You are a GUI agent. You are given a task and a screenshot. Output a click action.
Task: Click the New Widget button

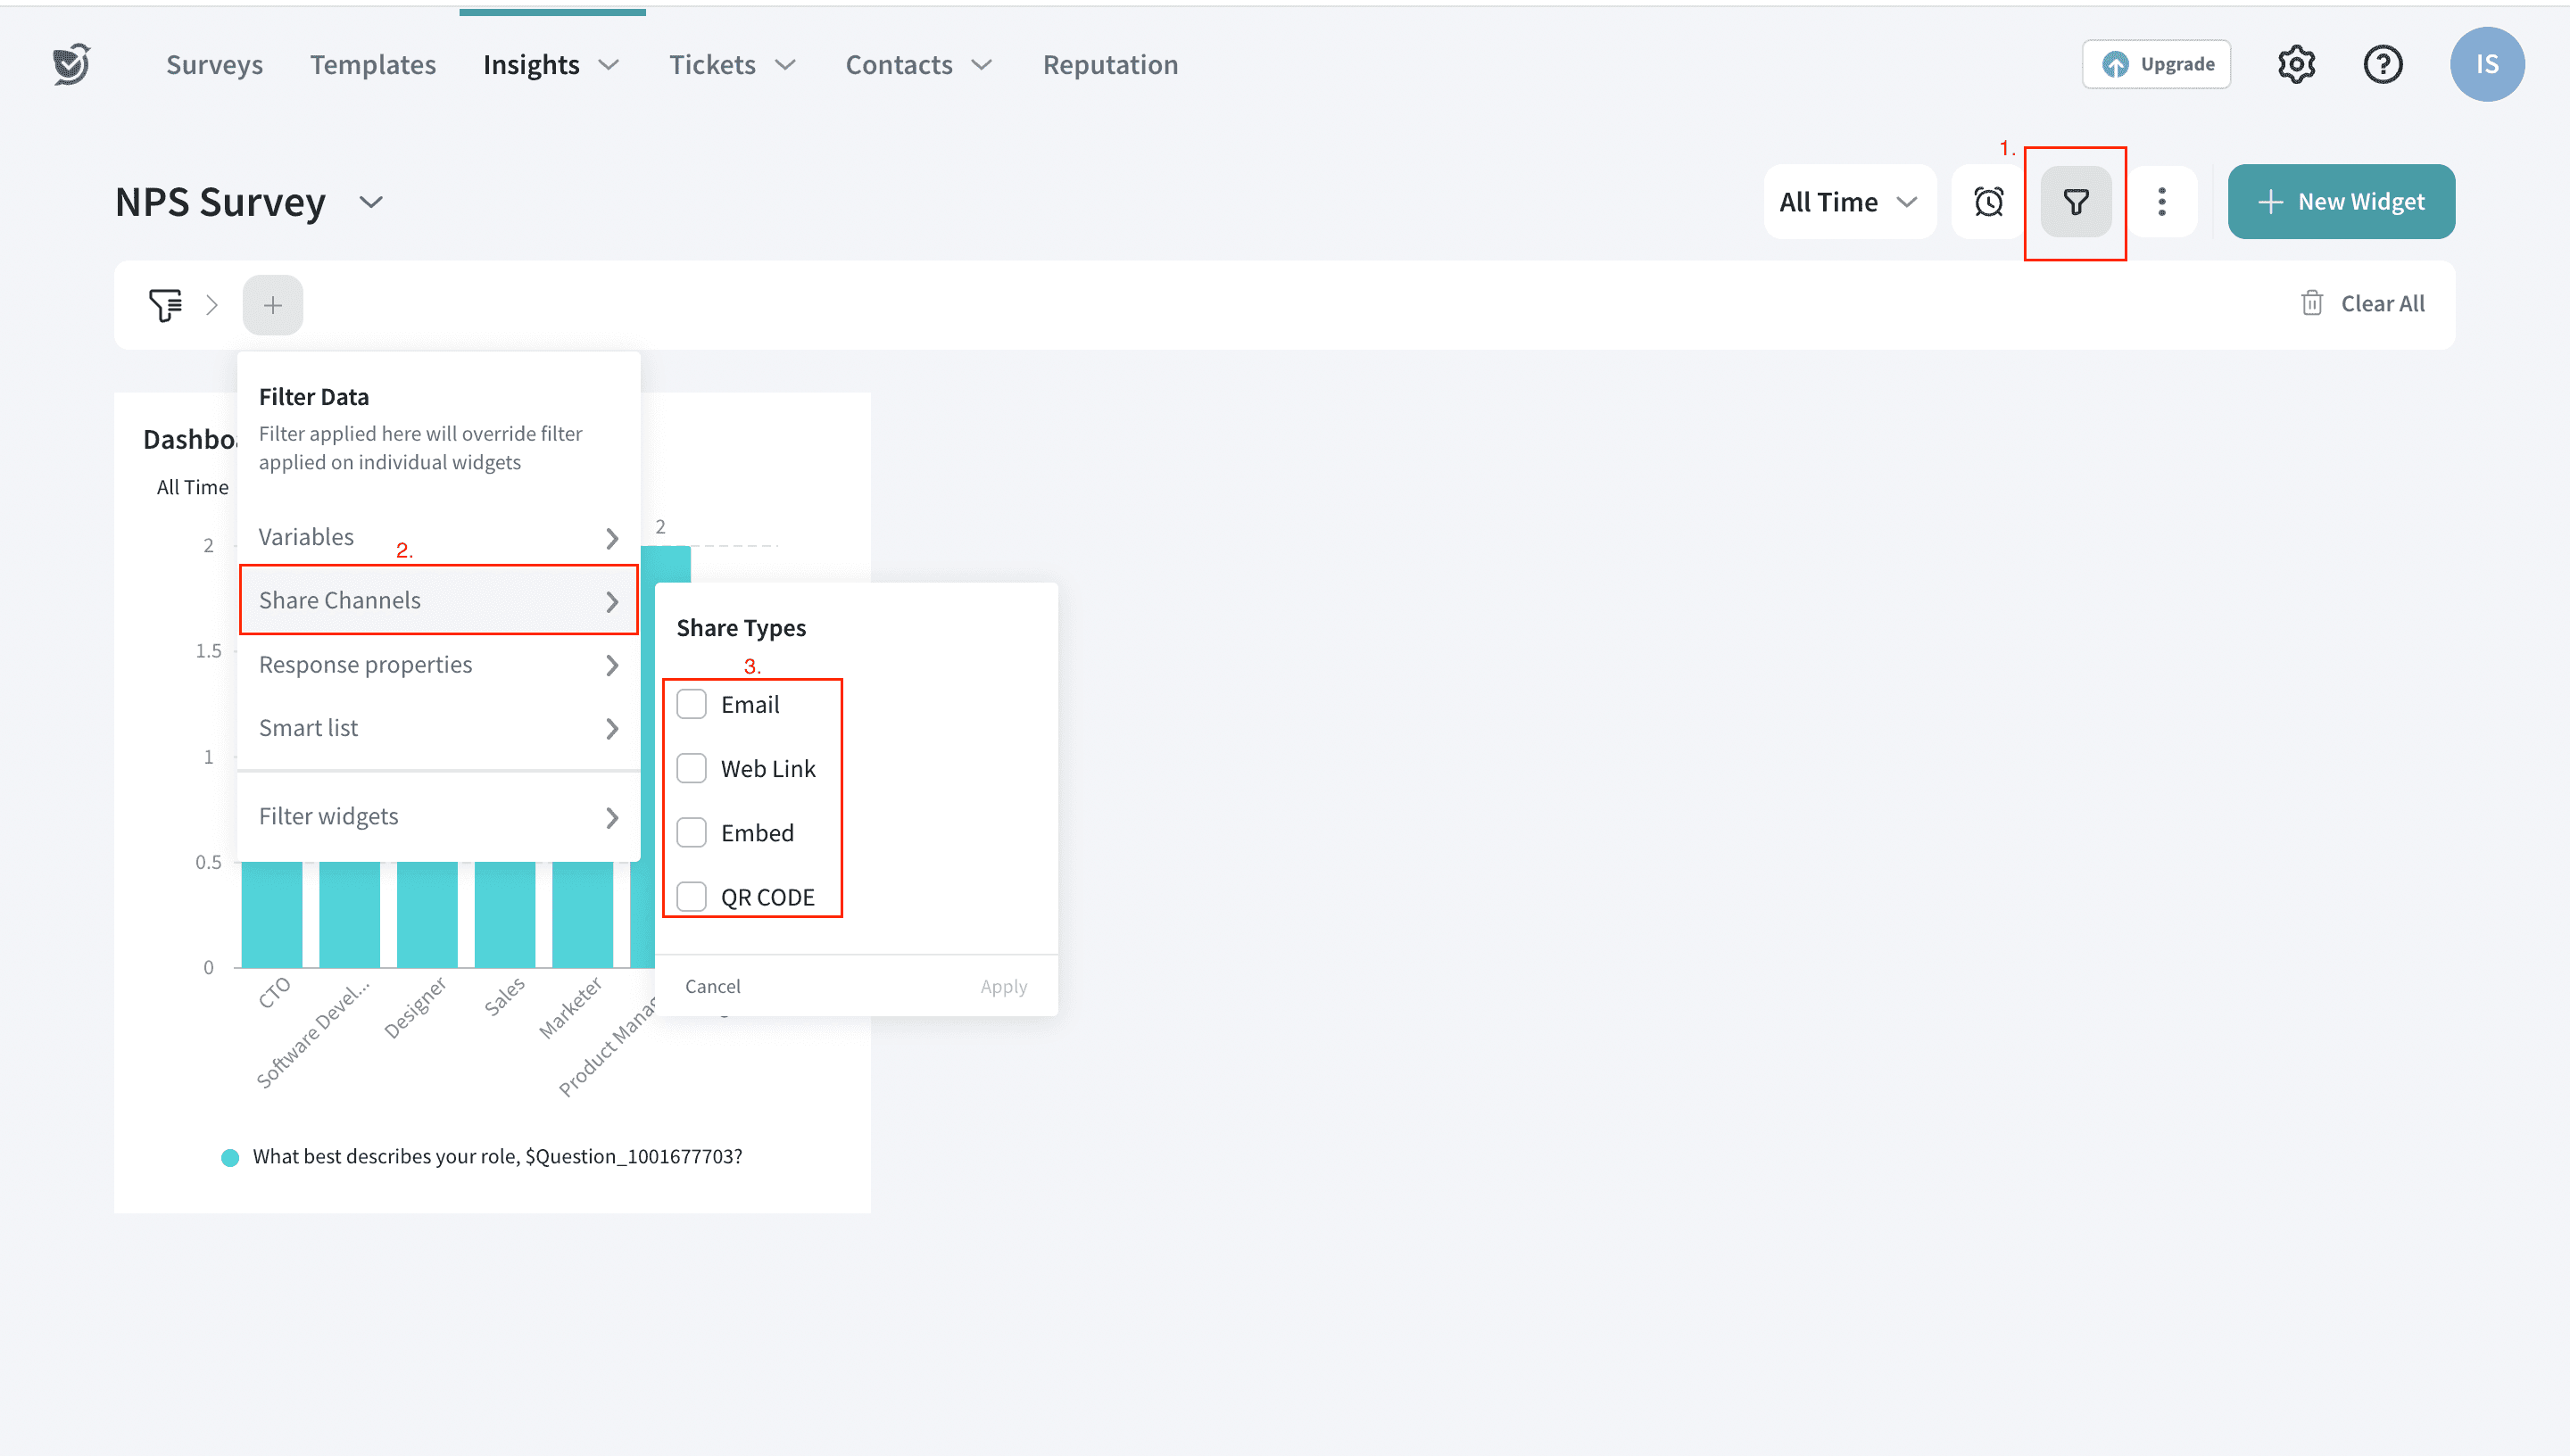2340,202
